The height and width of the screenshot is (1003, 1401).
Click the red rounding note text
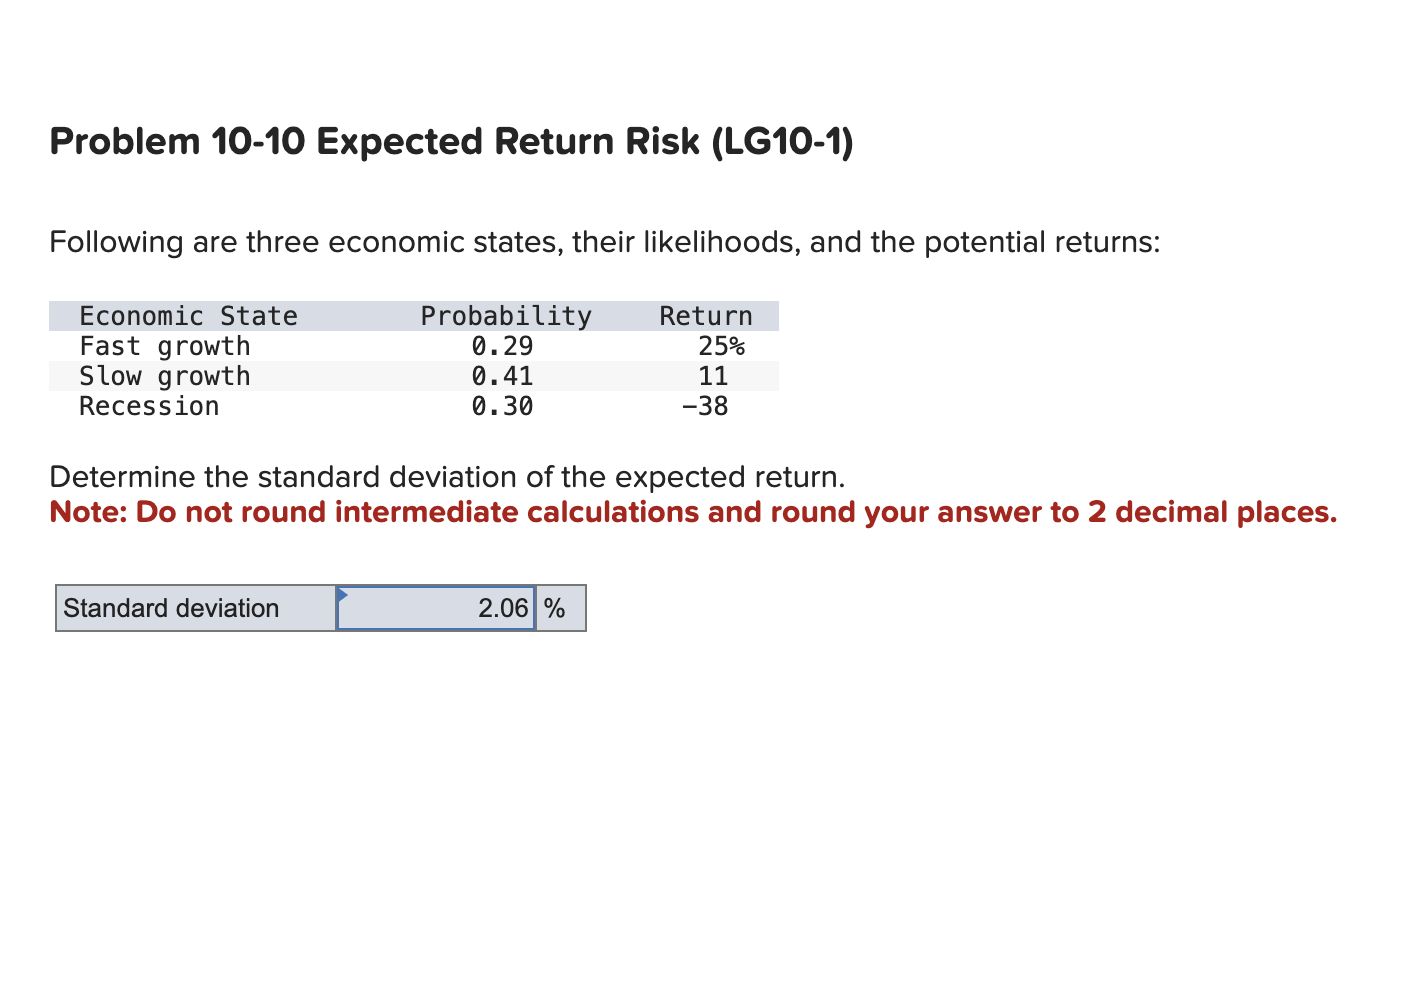(693, 511)
